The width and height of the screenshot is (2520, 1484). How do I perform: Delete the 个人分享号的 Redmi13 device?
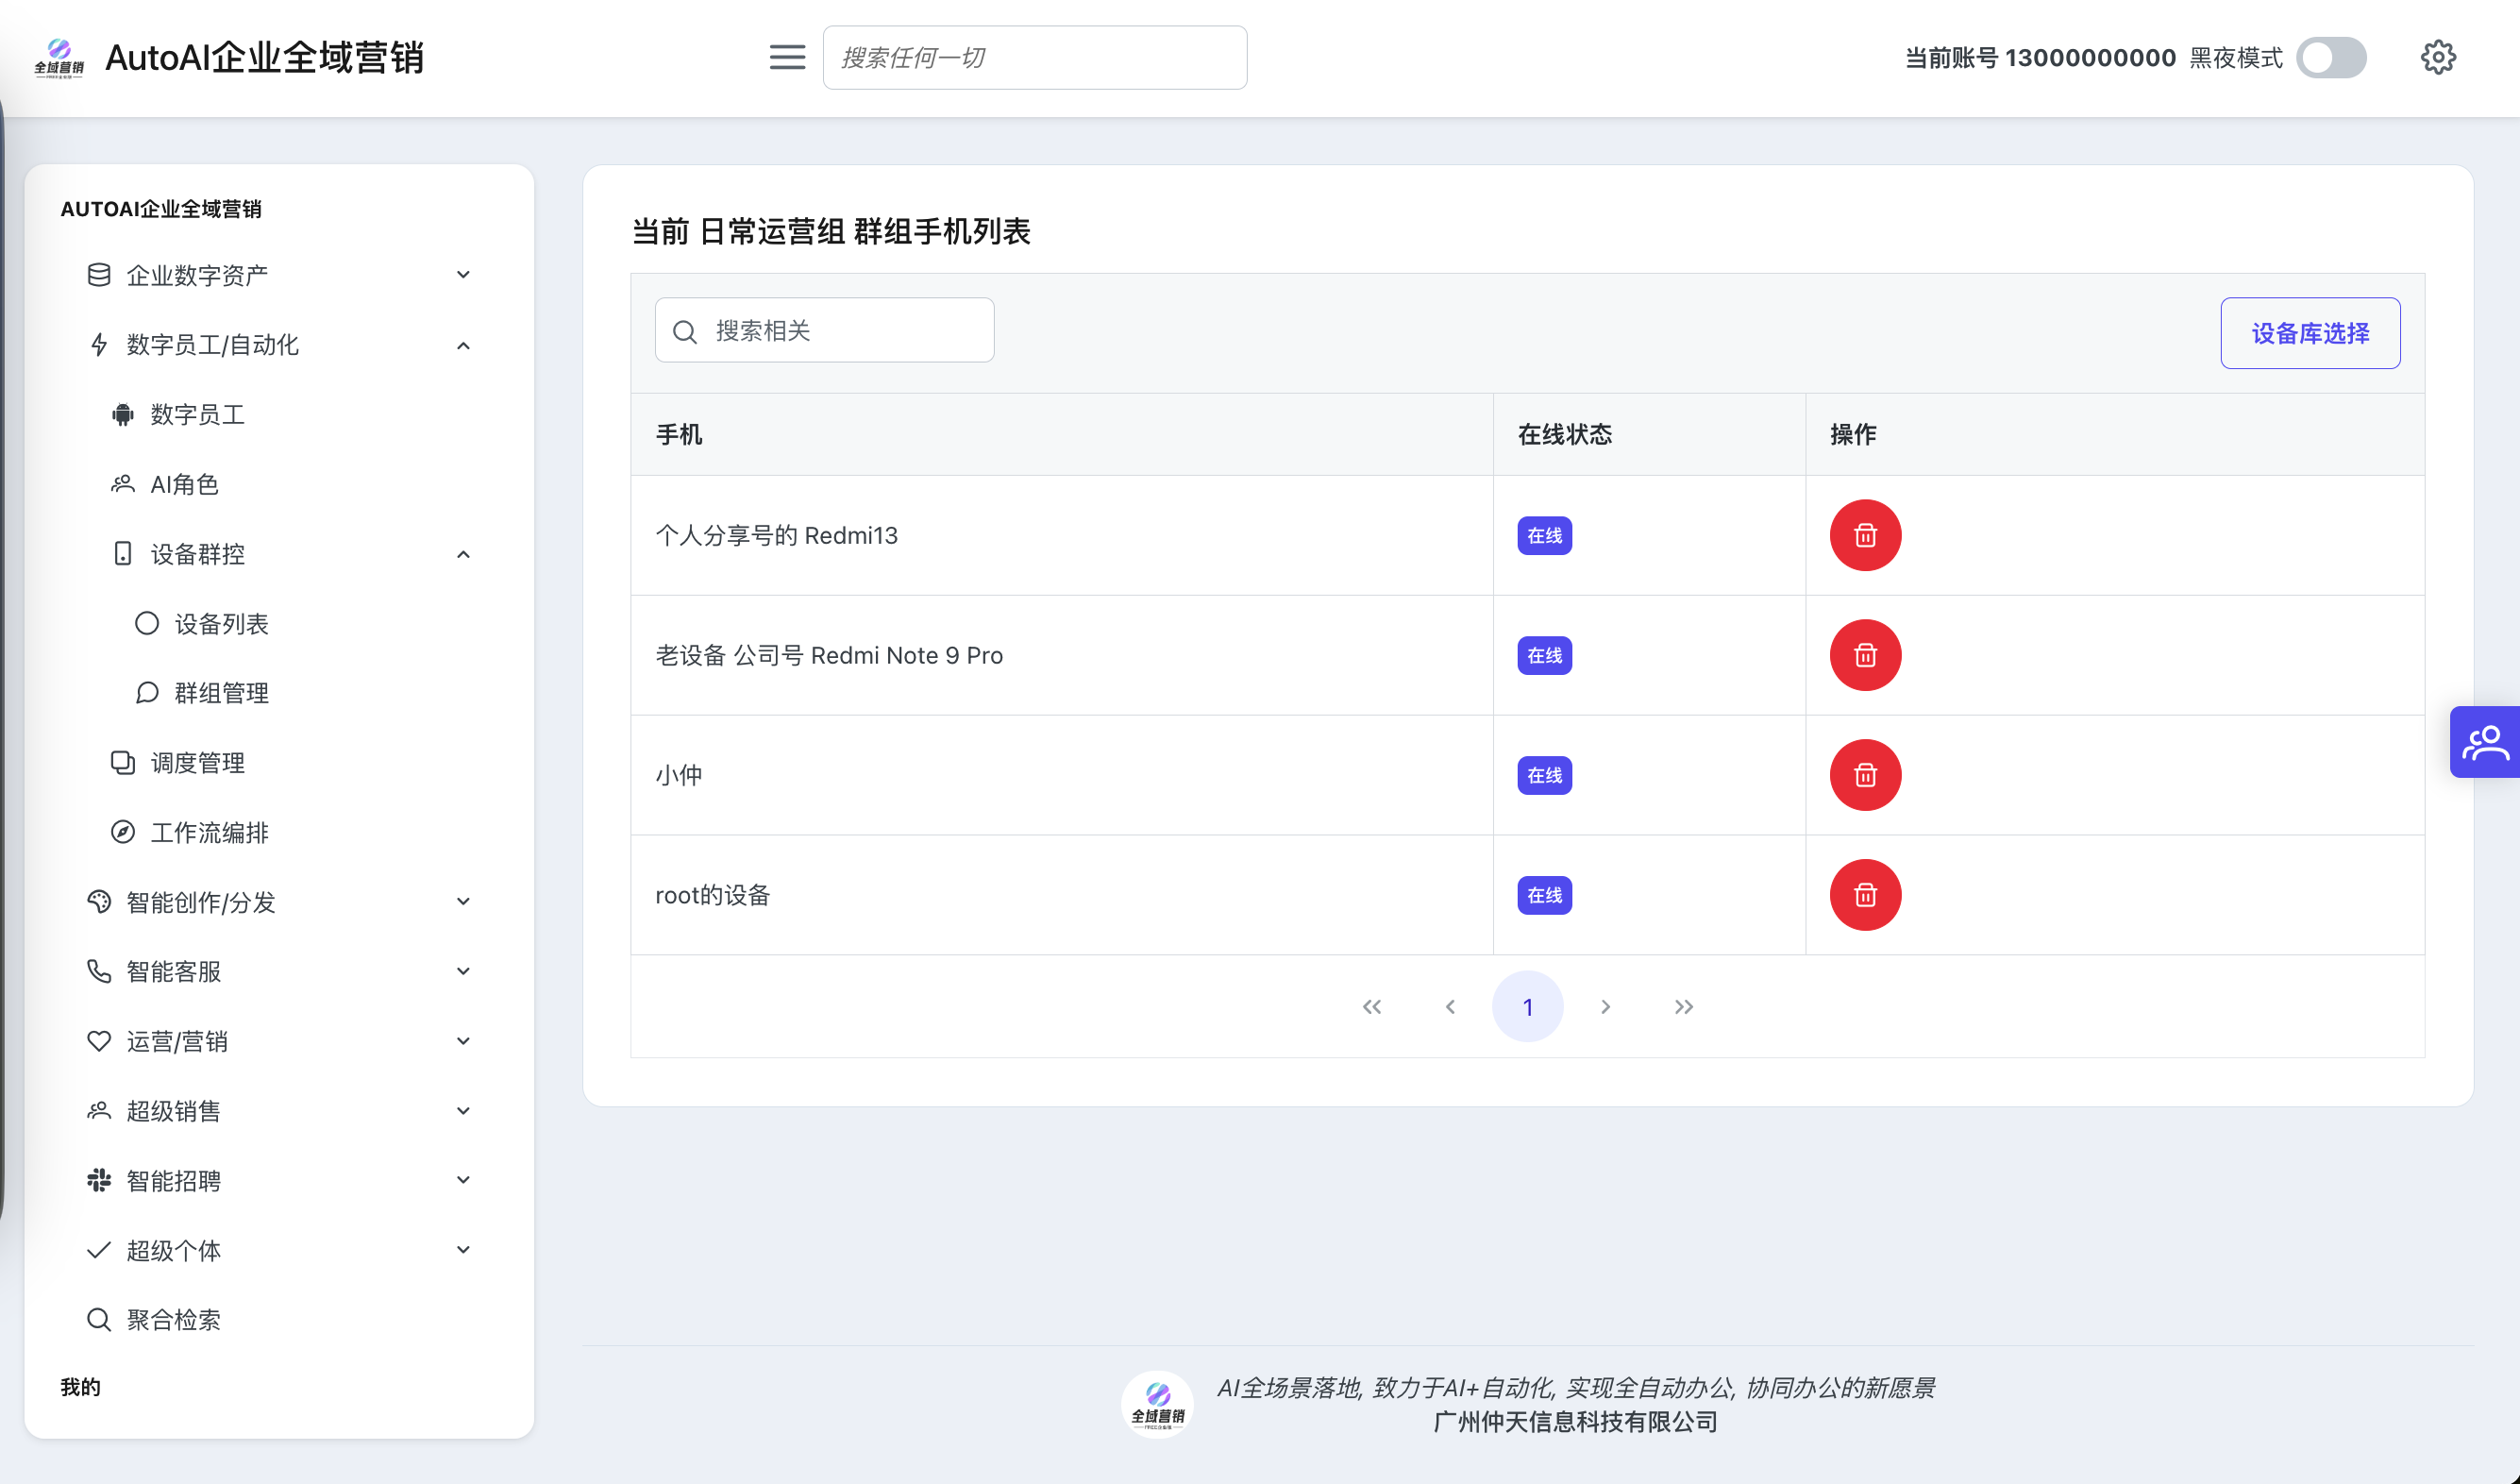(1865, 535)
